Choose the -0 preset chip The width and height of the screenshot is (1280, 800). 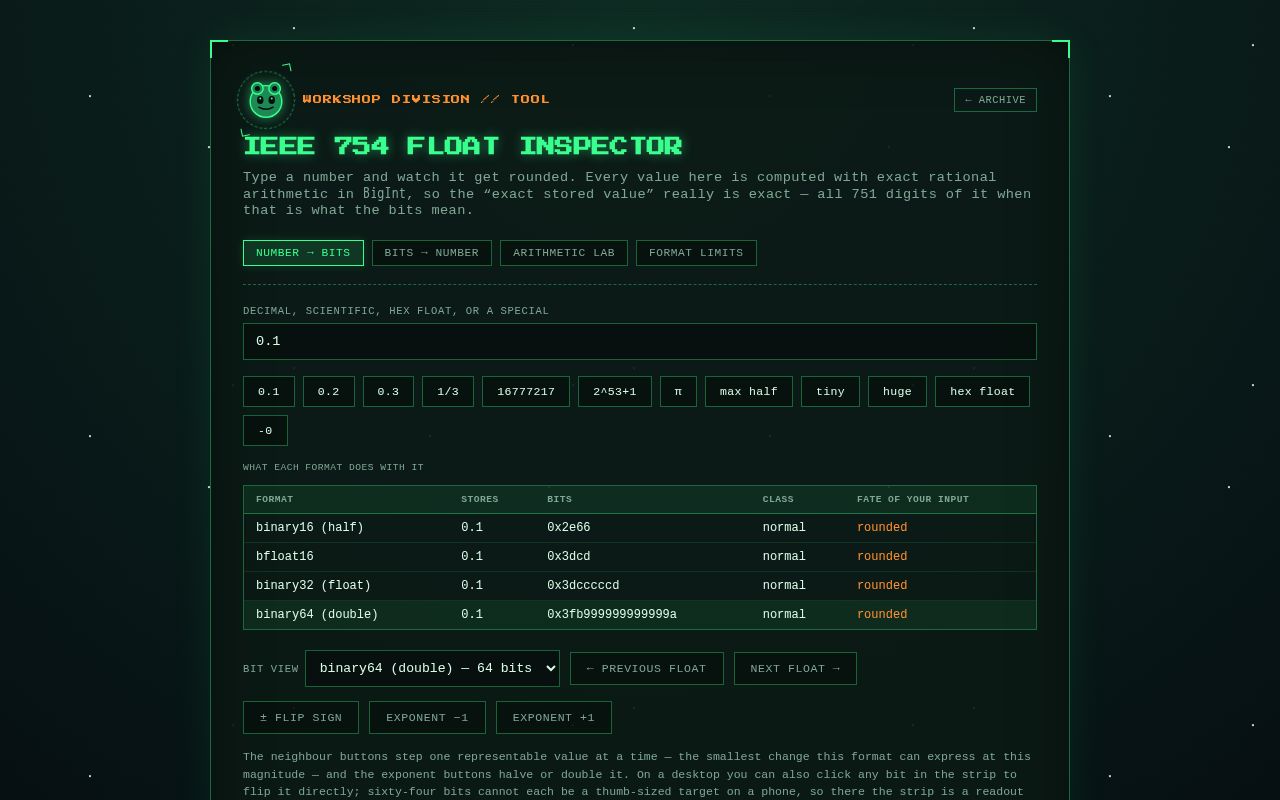tap(265, 430)
